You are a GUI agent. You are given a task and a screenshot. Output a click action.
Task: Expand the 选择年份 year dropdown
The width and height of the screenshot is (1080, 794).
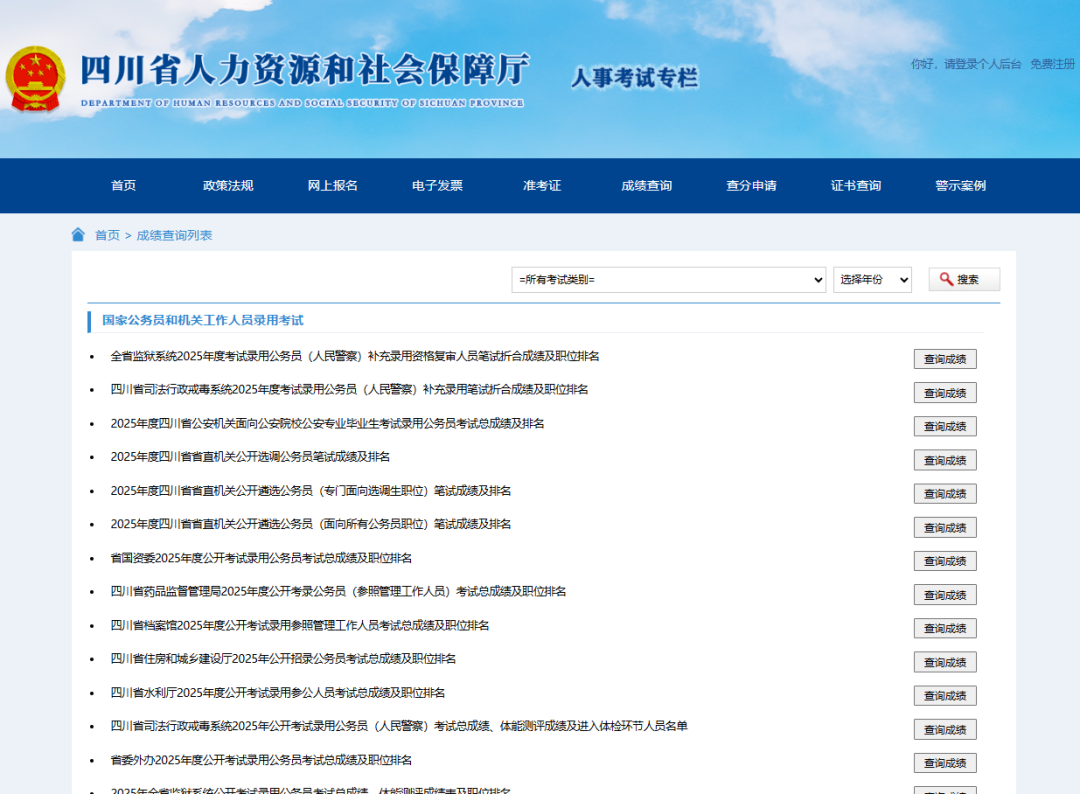coord(872,280)
